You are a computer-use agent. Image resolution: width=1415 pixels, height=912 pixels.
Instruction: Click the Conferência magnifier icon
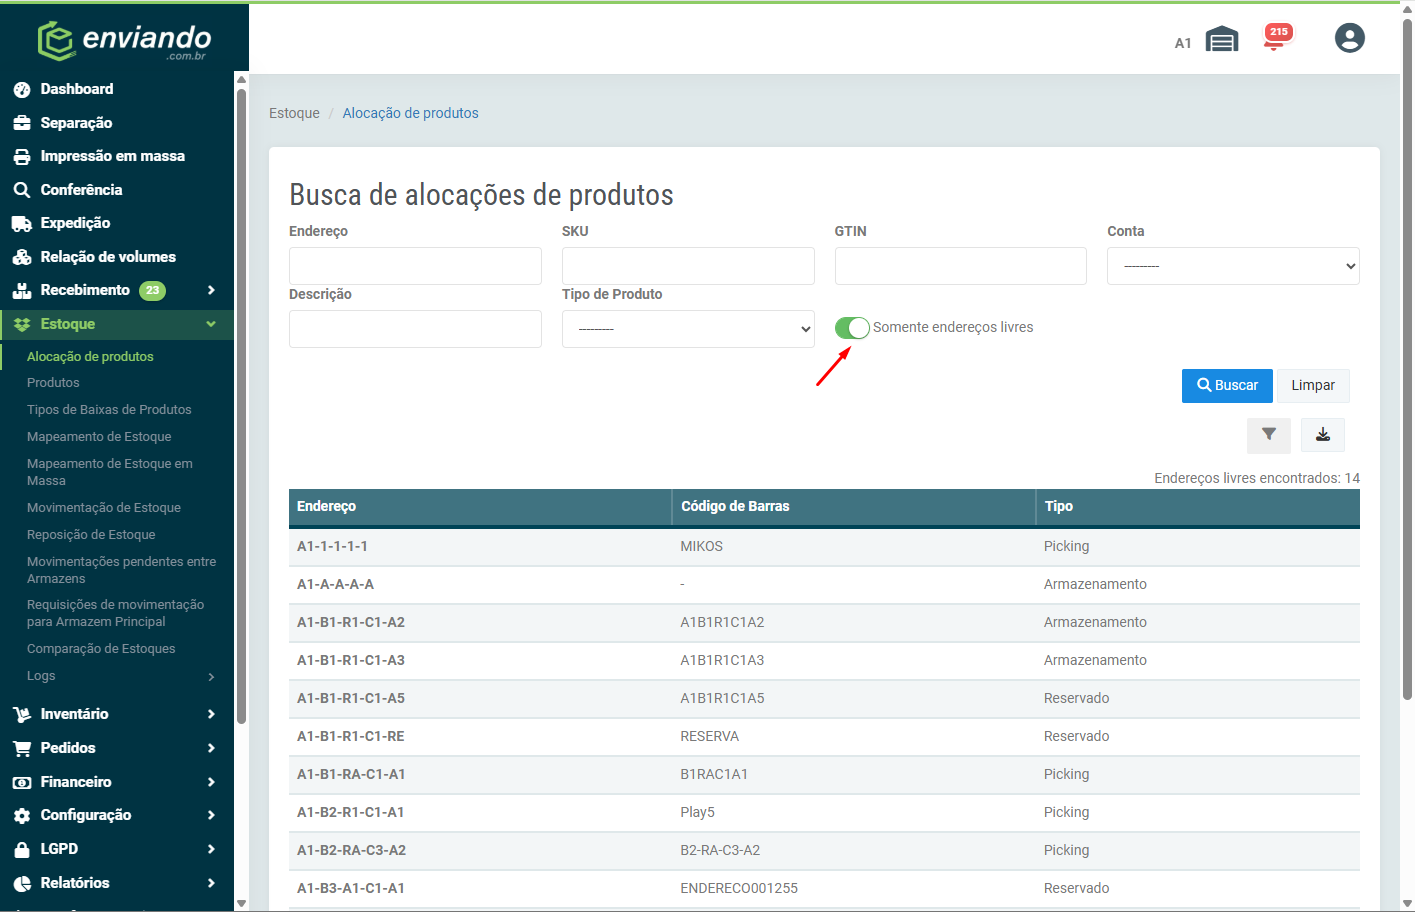pyautogui.click(x=22, y=190)
